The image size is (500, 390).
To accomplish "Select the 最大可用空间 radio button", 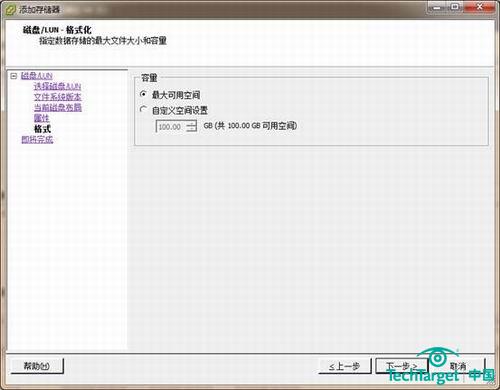I will [143, 94].
